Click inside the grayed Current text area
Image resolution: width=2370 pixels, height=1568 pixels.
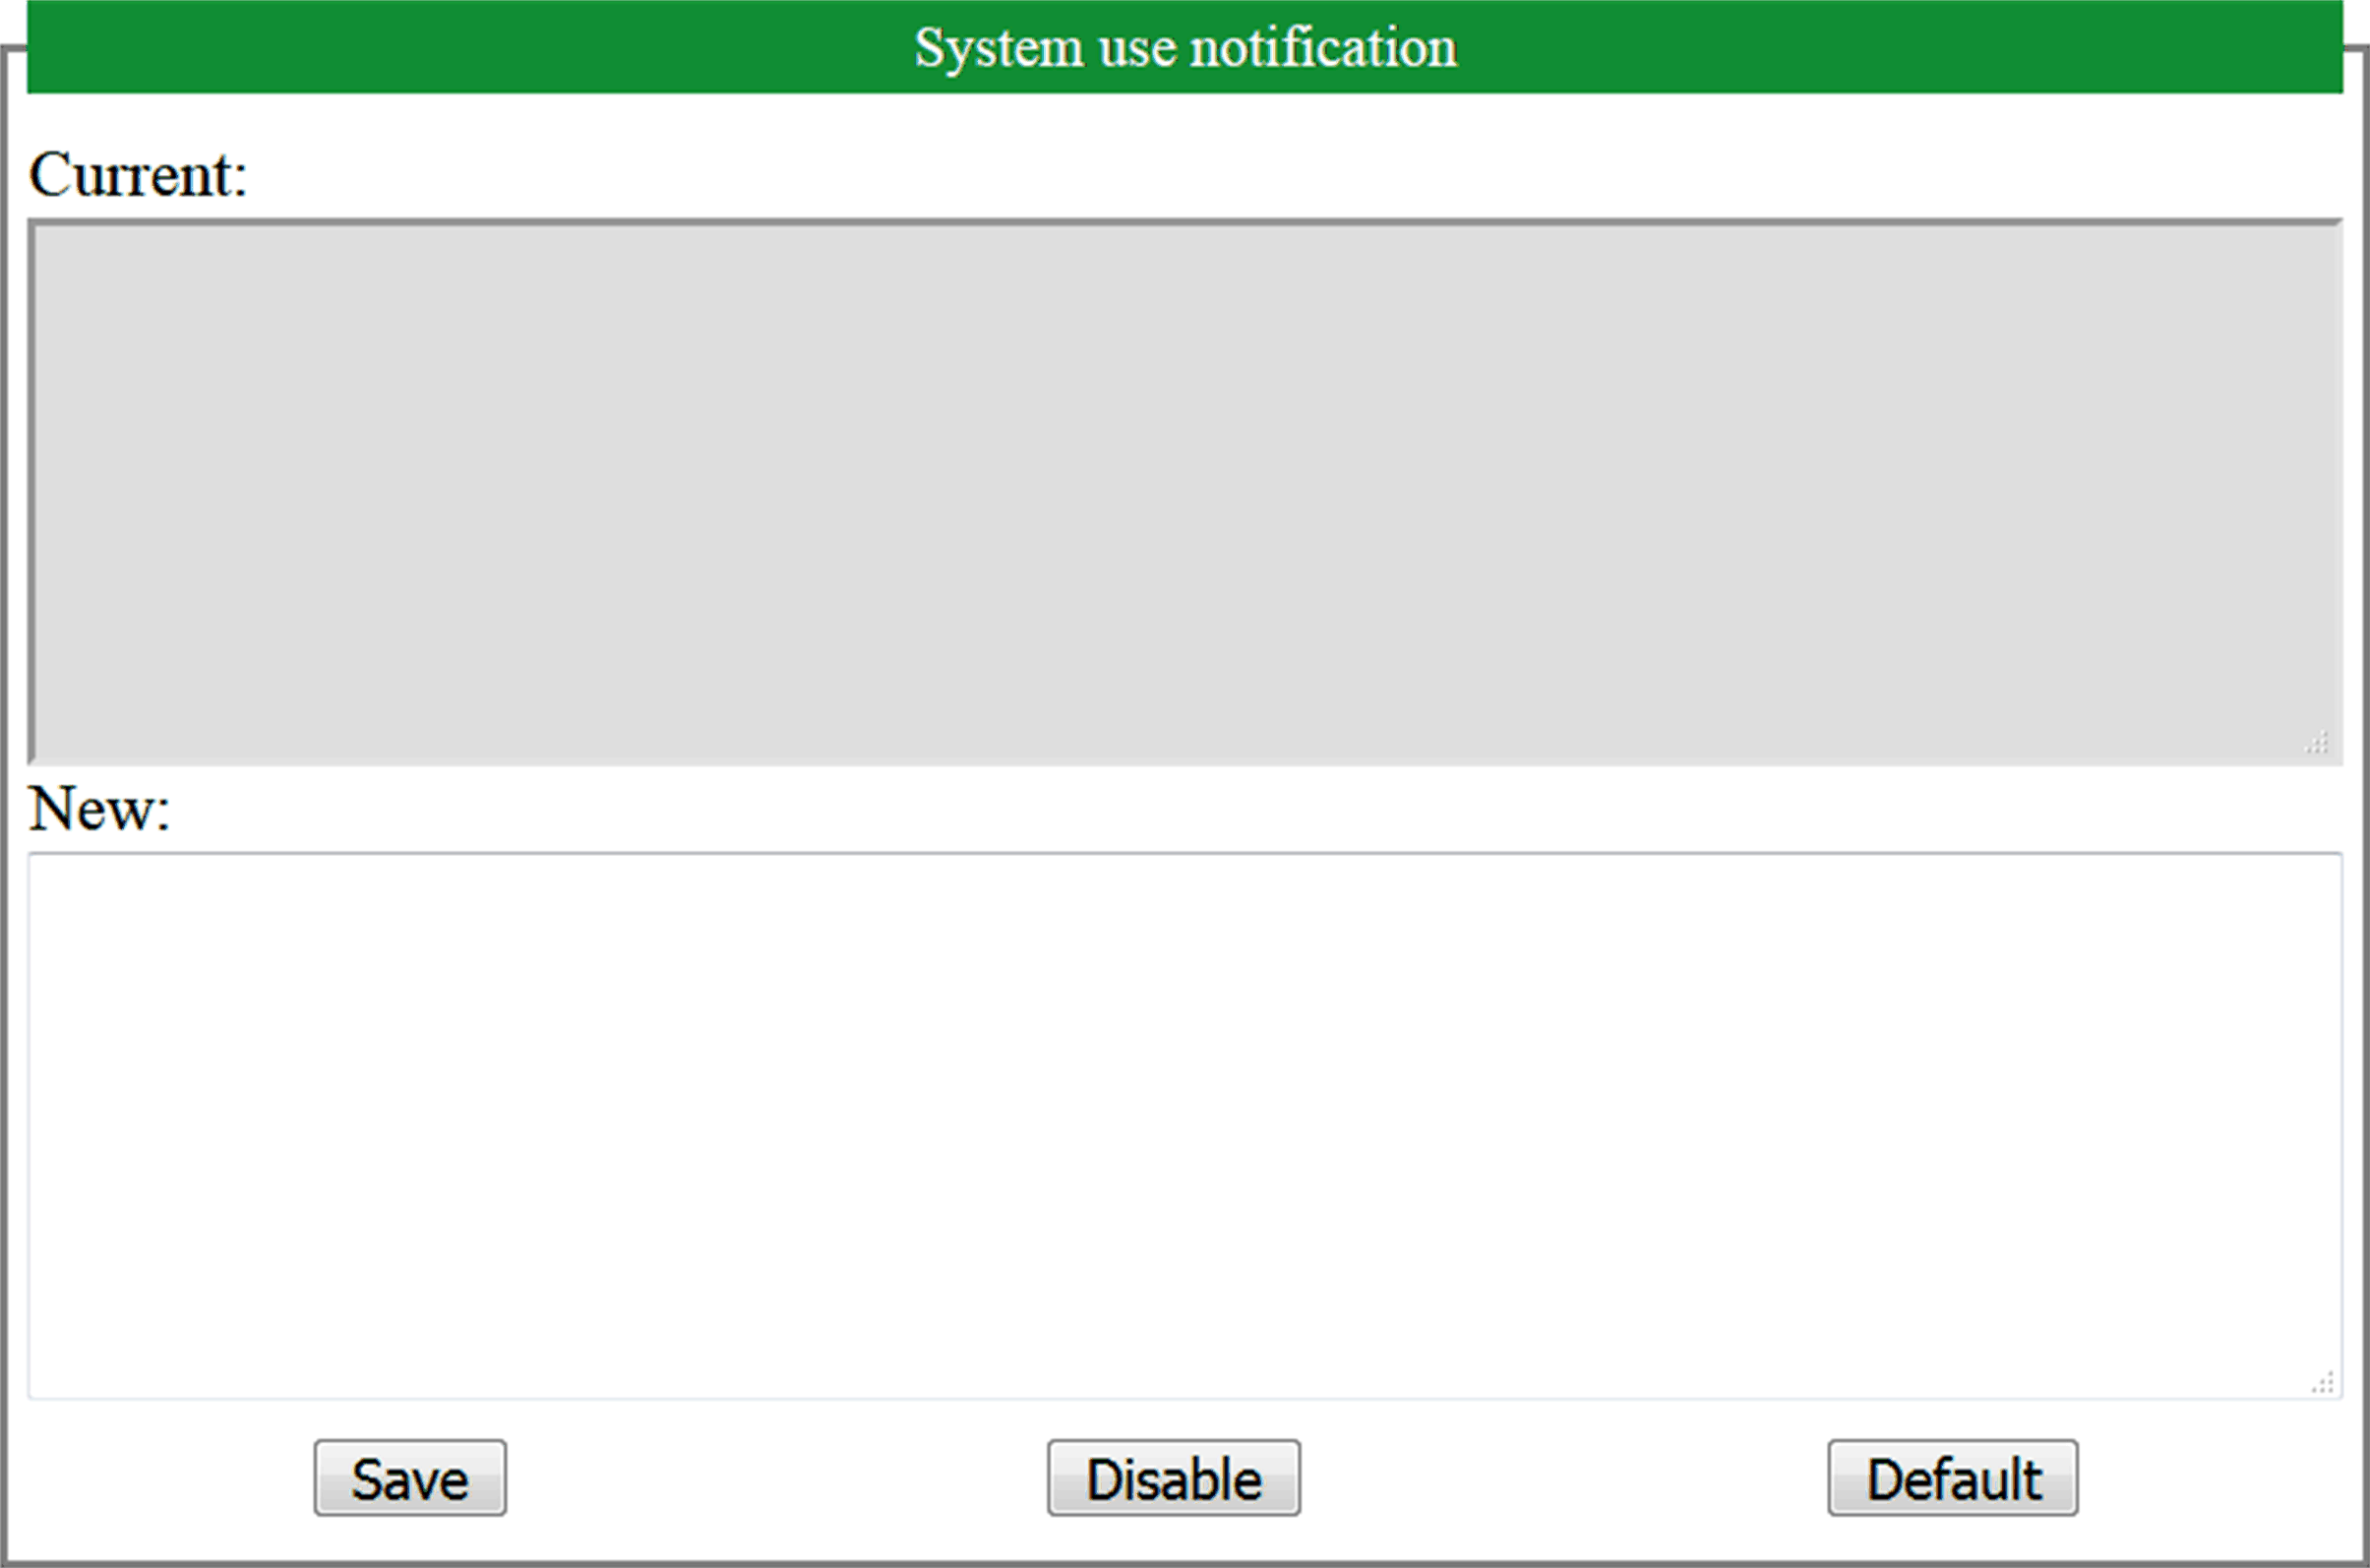(x=1184, y=492)
